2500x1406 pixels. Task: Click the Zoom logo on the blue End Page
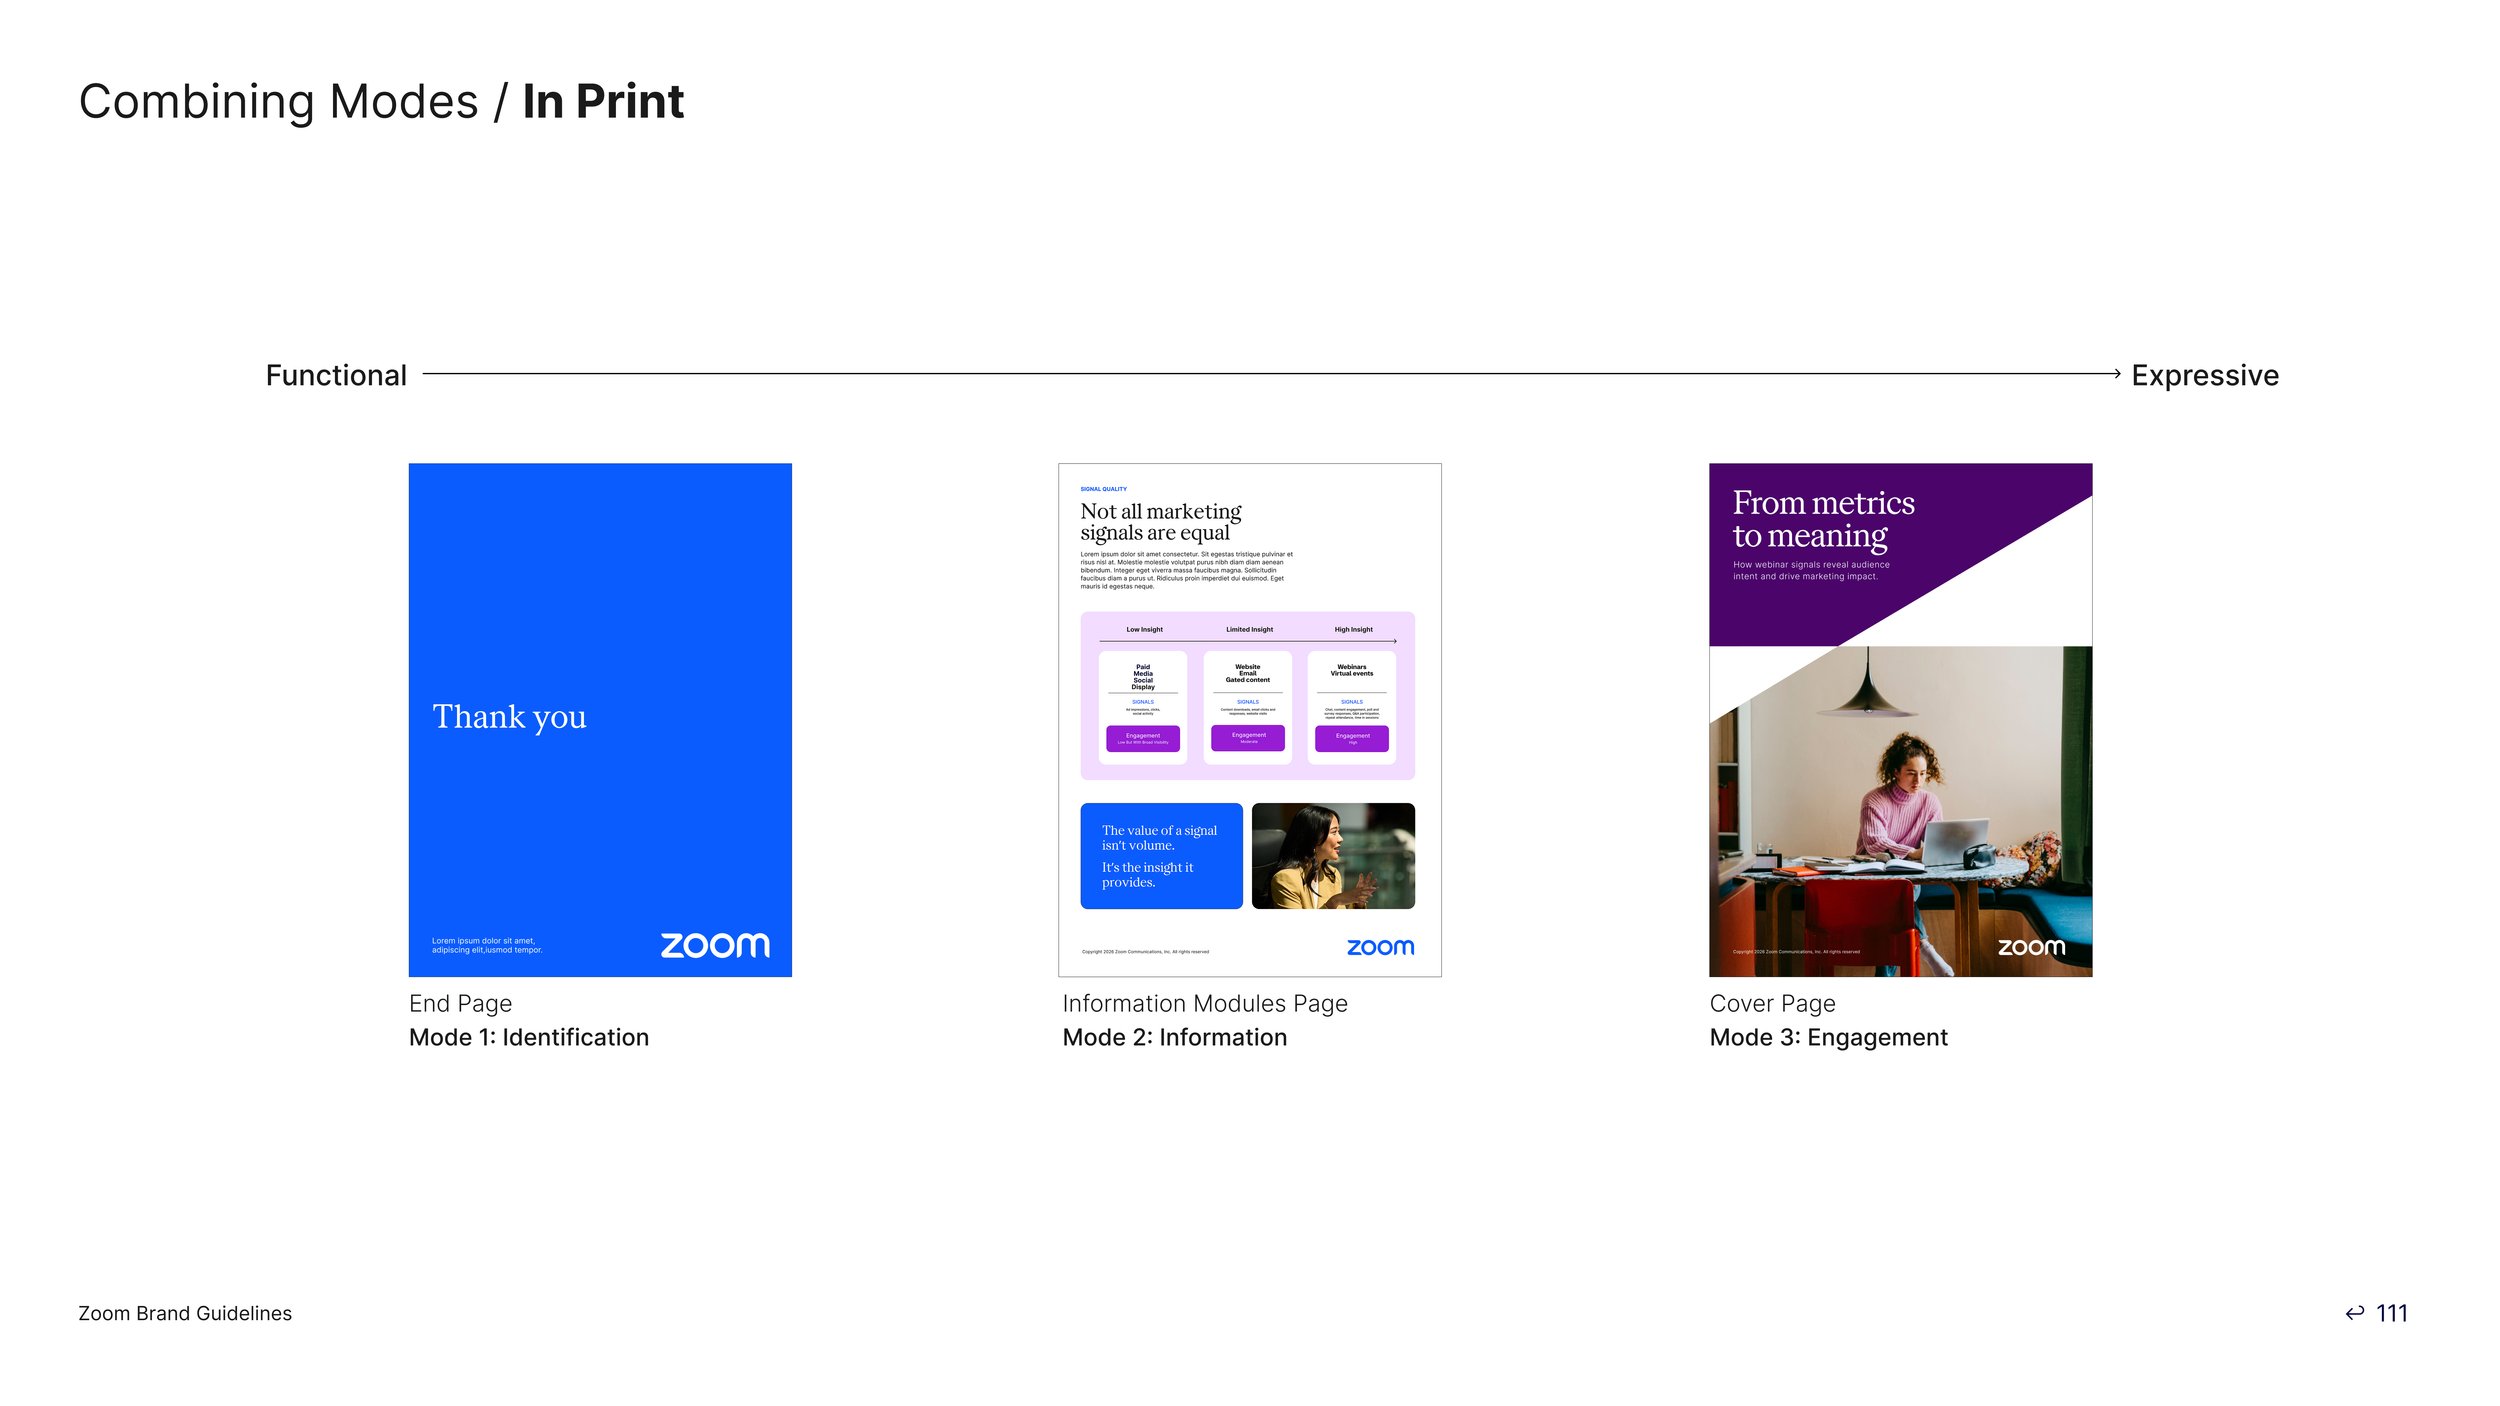(715, 945)
